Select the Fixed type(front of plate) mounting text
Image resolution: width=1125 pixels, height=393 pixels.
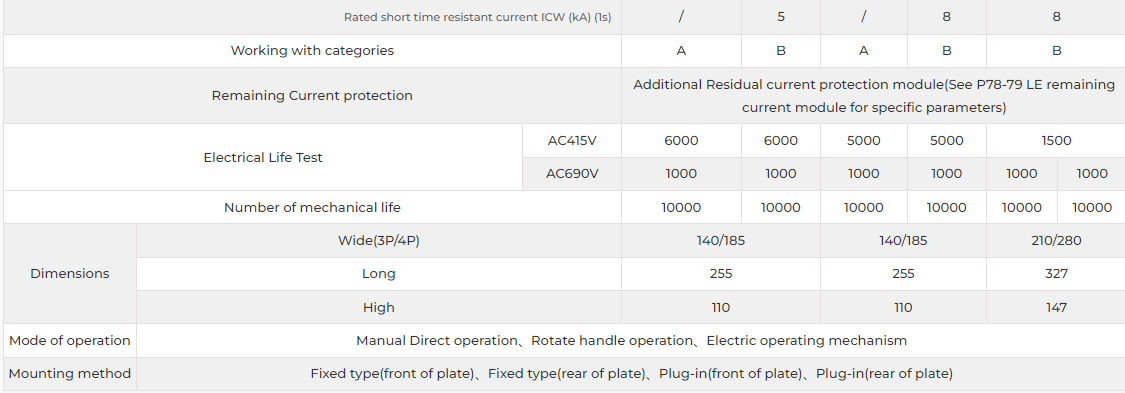[392, 374]
